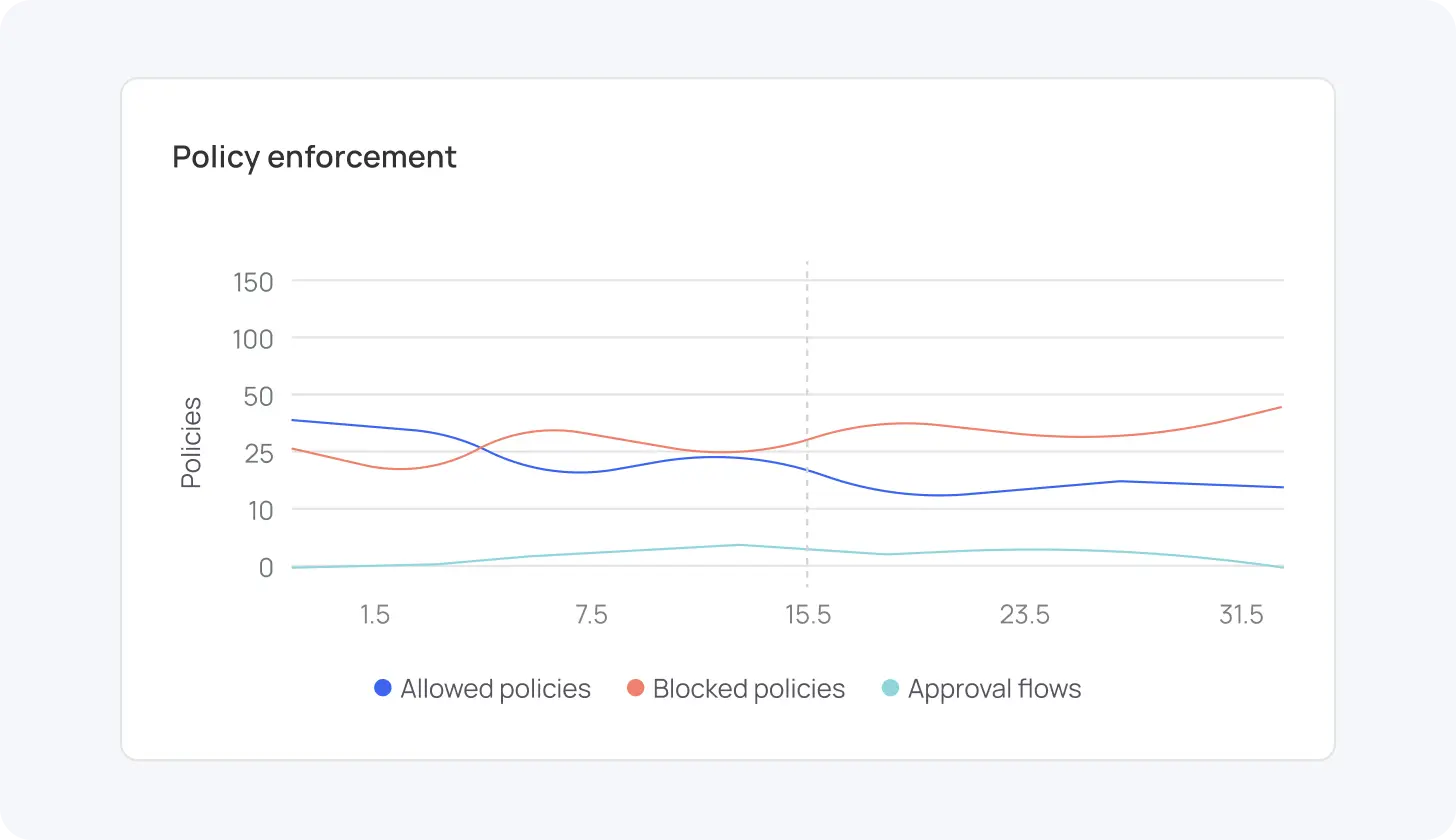Select the 23.5 x-axis tick label
1456x840 pixels.
(1024, 615)
